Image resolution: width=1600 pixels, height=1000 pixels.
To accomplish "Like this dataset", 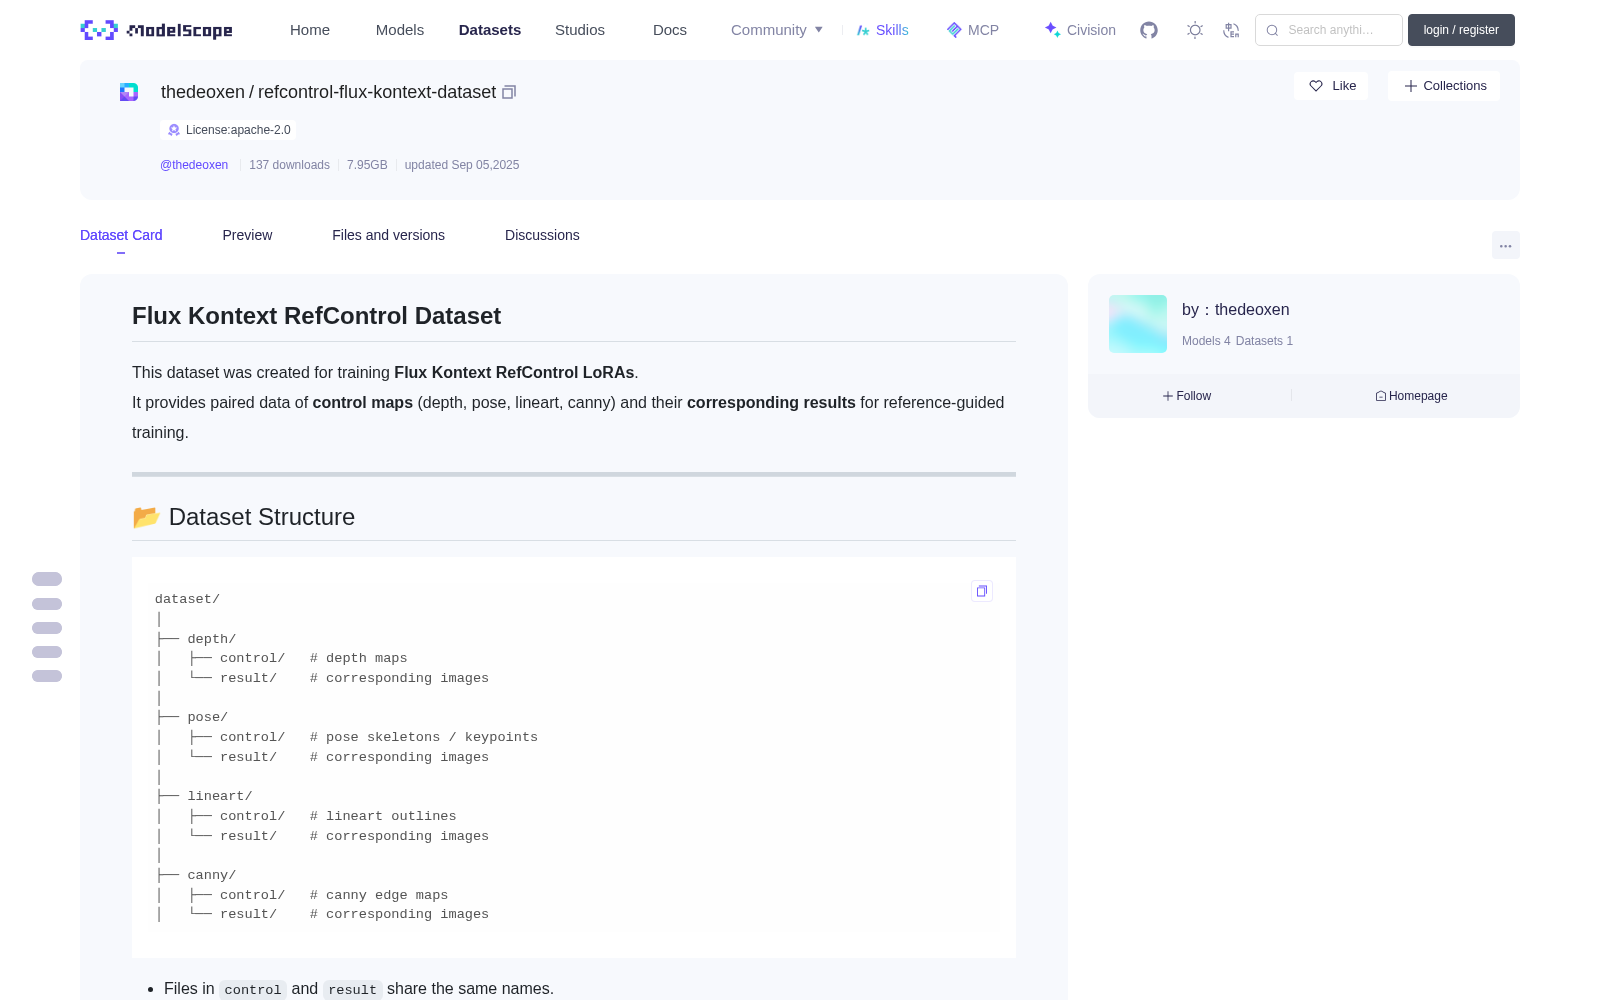I will pyautogui.click(x=1331, y=86).
